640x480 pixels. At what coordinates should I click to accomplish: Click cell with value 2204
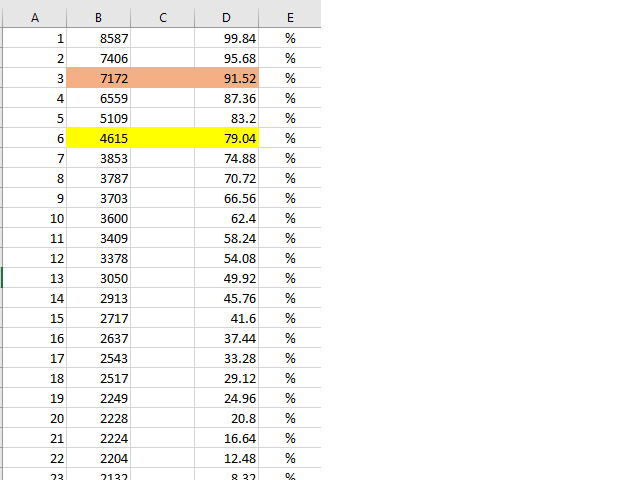(x=98, y=458)
